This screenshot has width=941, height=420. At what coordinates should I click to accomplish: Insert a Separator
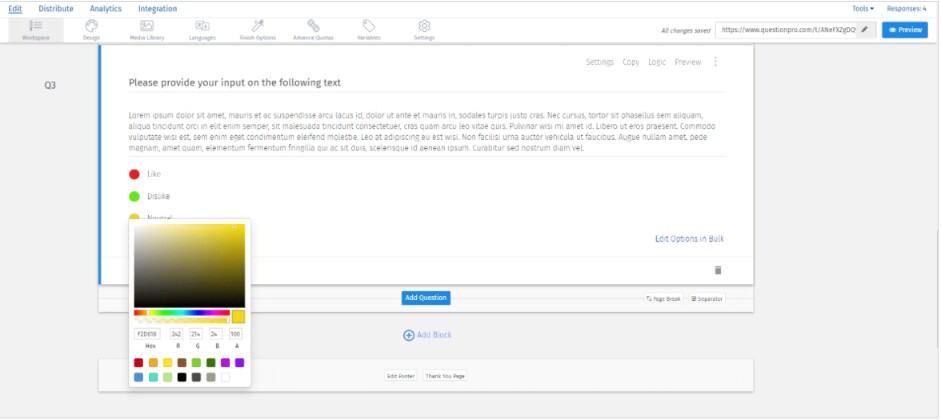coord(706,298)
